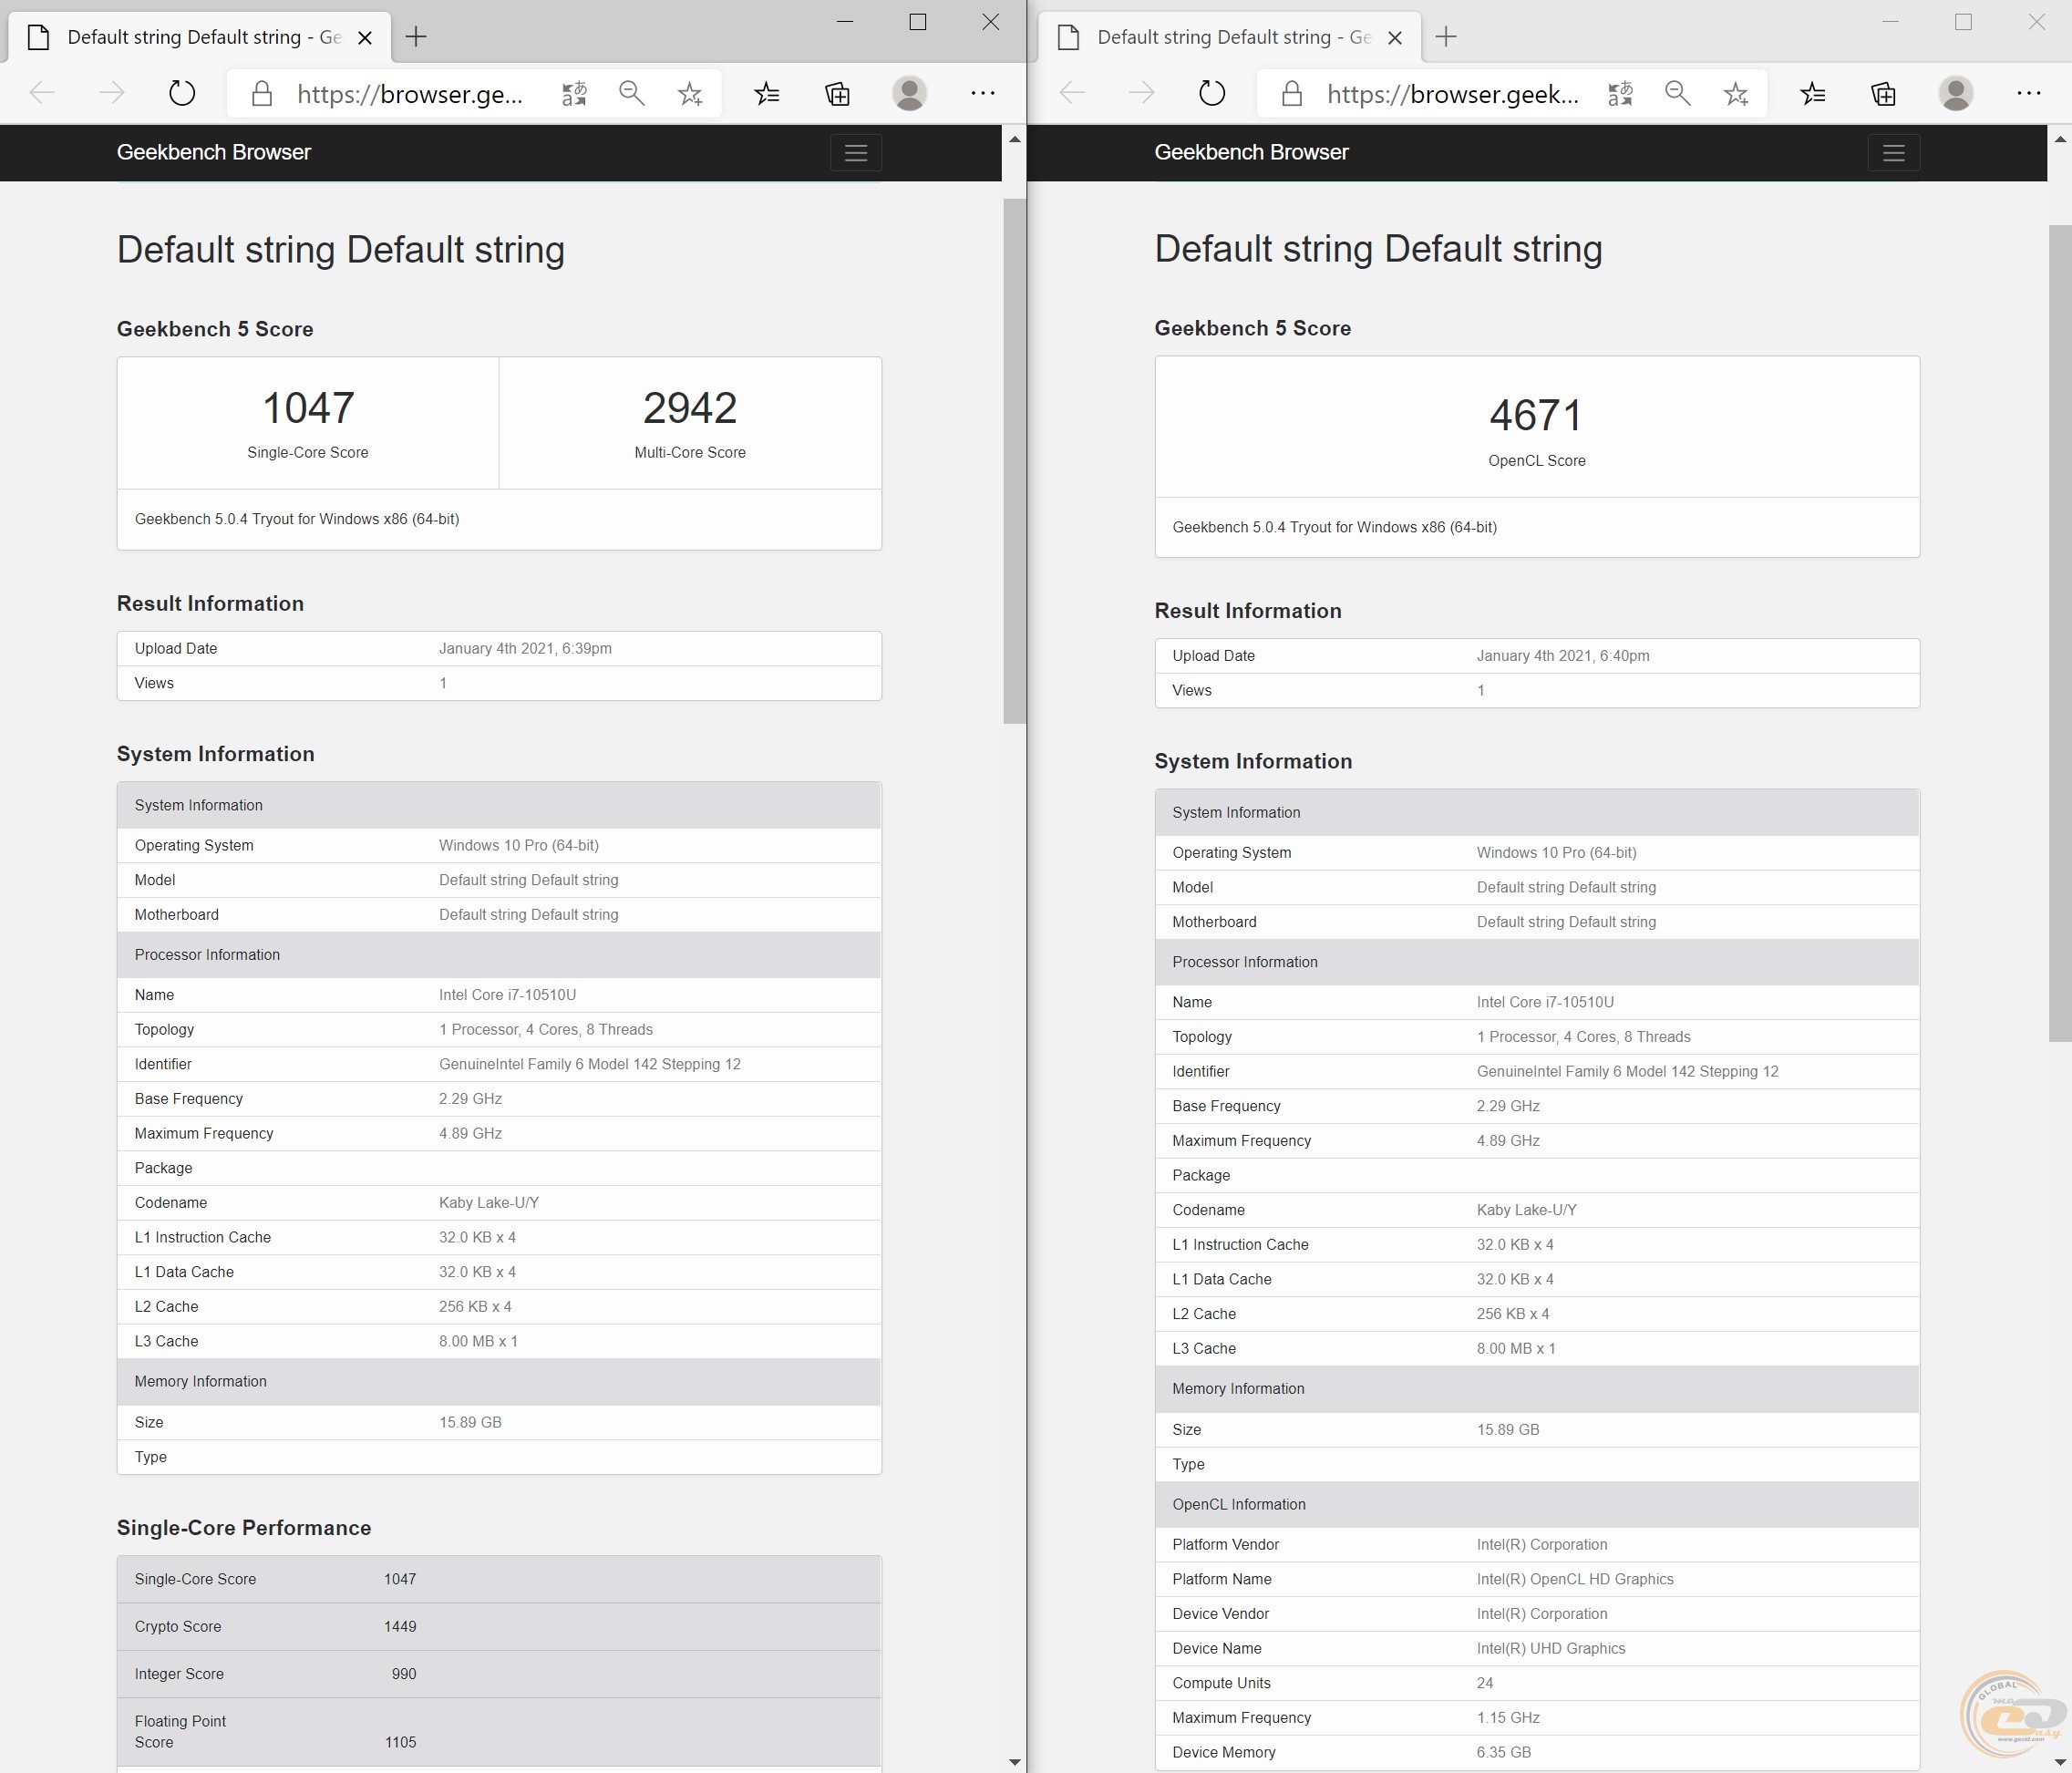This screenshot has height=1773, width=2072.
Task: Click scroll-down arrow in right window scrollbar
Action: pos(2059,1761)
